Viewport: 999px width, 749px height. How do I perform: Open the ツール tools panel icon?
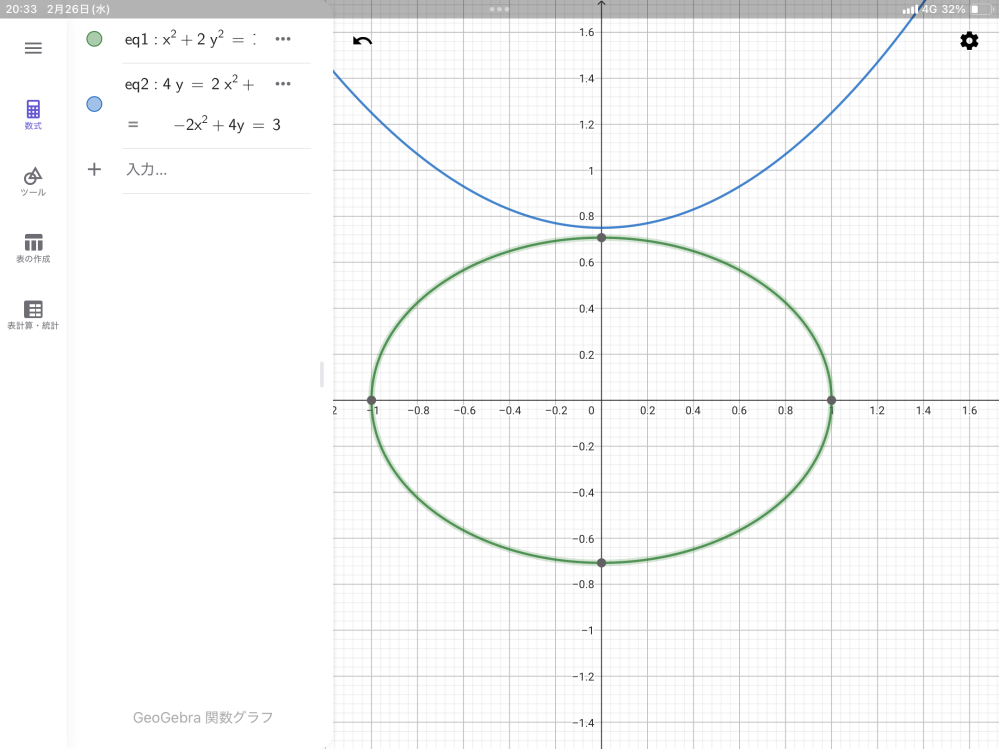(x=33, y=181)
